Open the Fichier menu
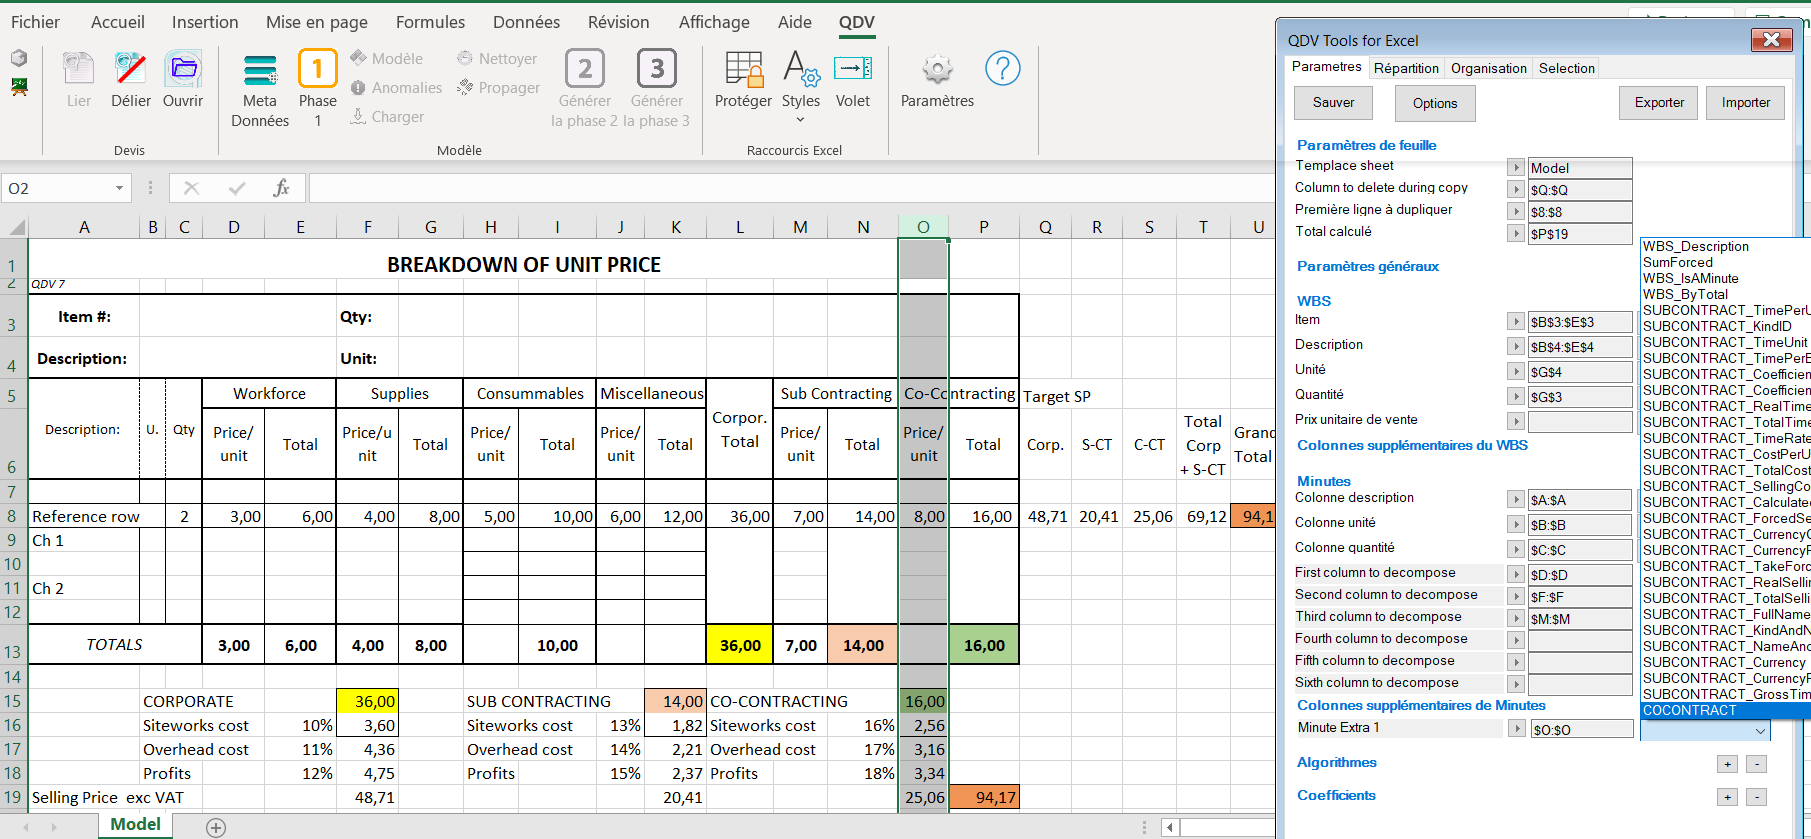Image resolution: width=1811 pixels, height=839 pixels. pos(35,22)
